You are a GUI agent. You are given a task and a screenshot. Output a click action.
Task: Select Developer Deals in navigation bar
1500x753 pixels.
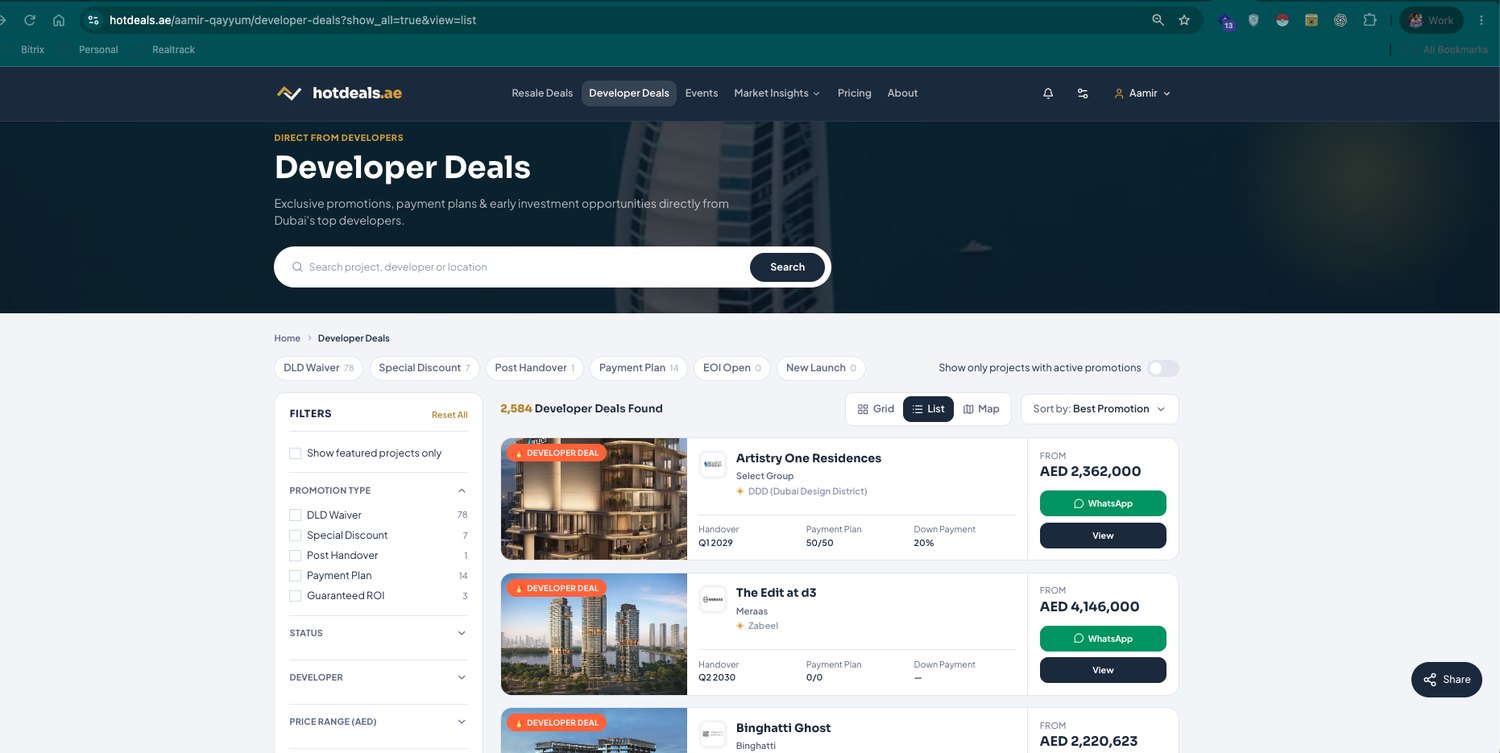pyautogui.click(x=629, y=93)
